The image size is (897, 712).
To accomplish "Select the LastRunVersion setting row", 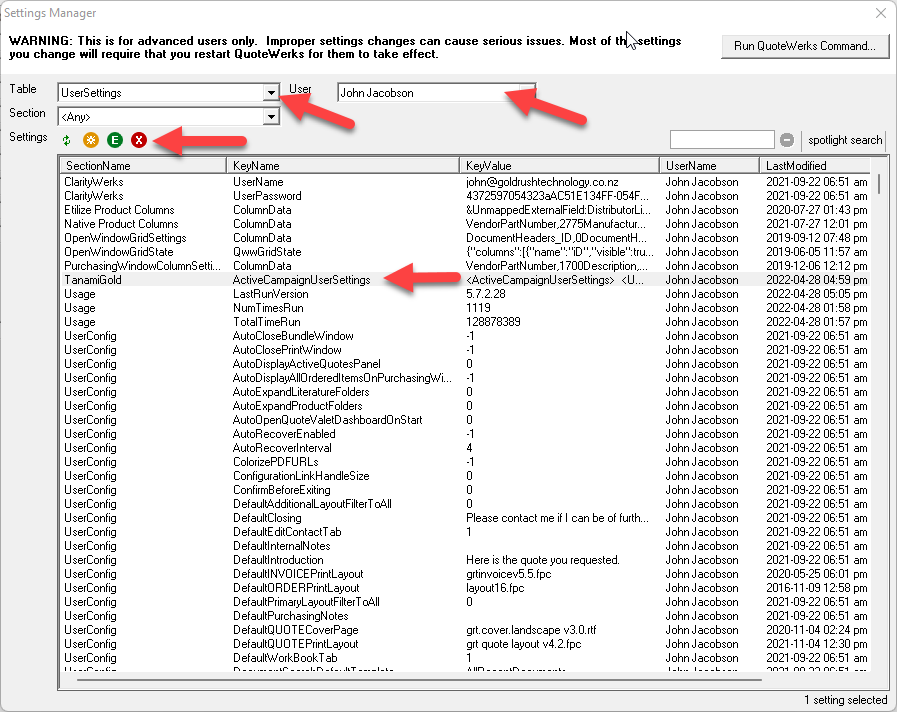I will coord(271,294).
